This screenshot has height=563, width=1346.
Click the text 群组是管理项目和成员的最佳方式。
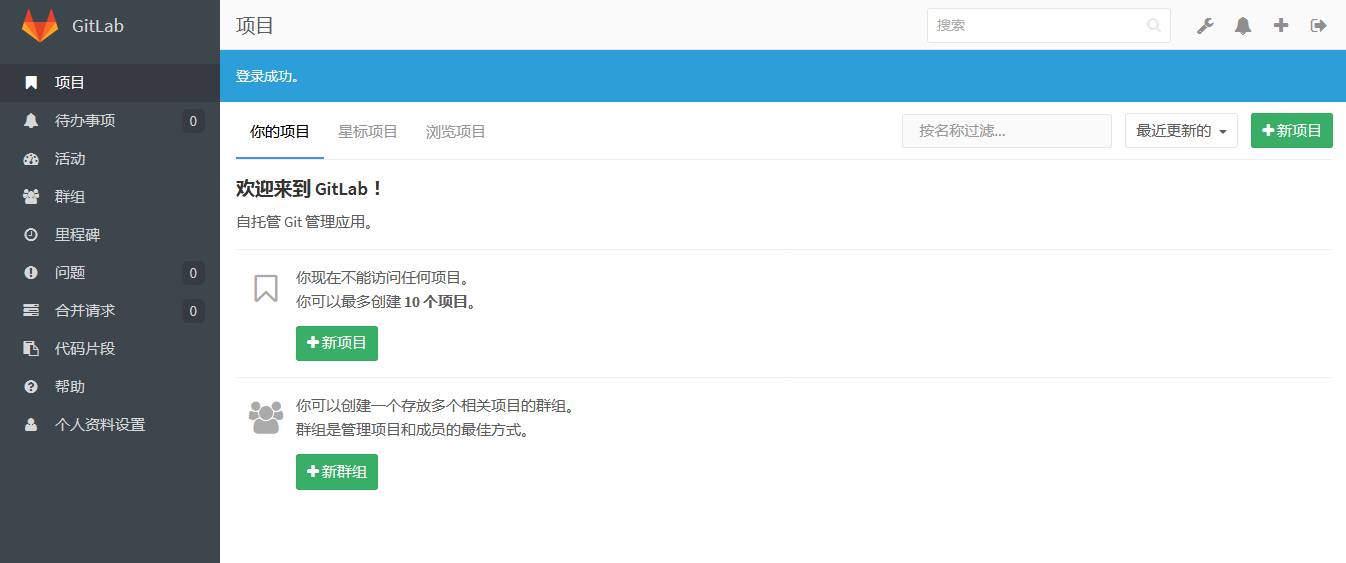click(412, 430)
